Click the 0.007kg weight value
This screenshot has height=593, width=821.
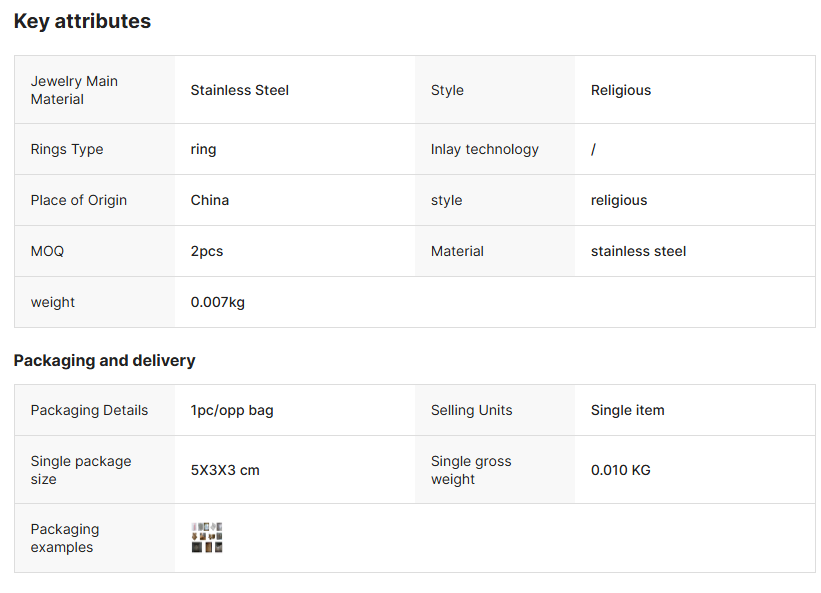(x=218, y=302)
